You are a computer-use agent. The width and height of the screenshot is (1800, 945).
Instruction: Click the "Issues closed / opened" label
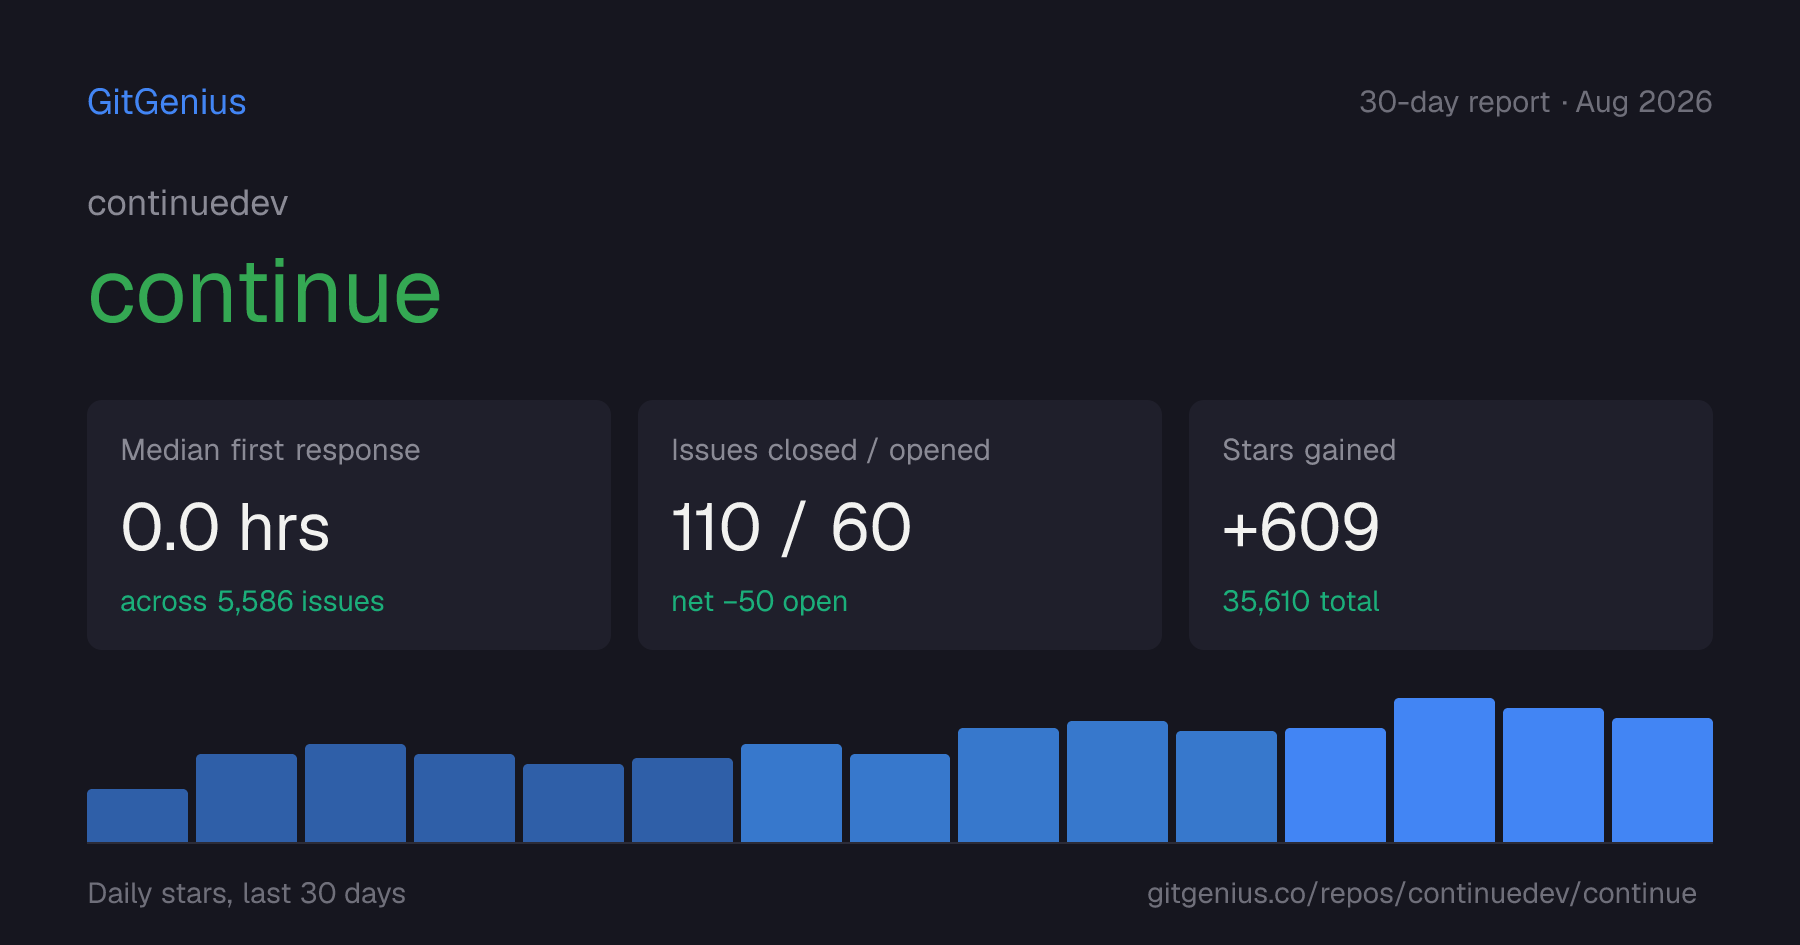[830, 450]
